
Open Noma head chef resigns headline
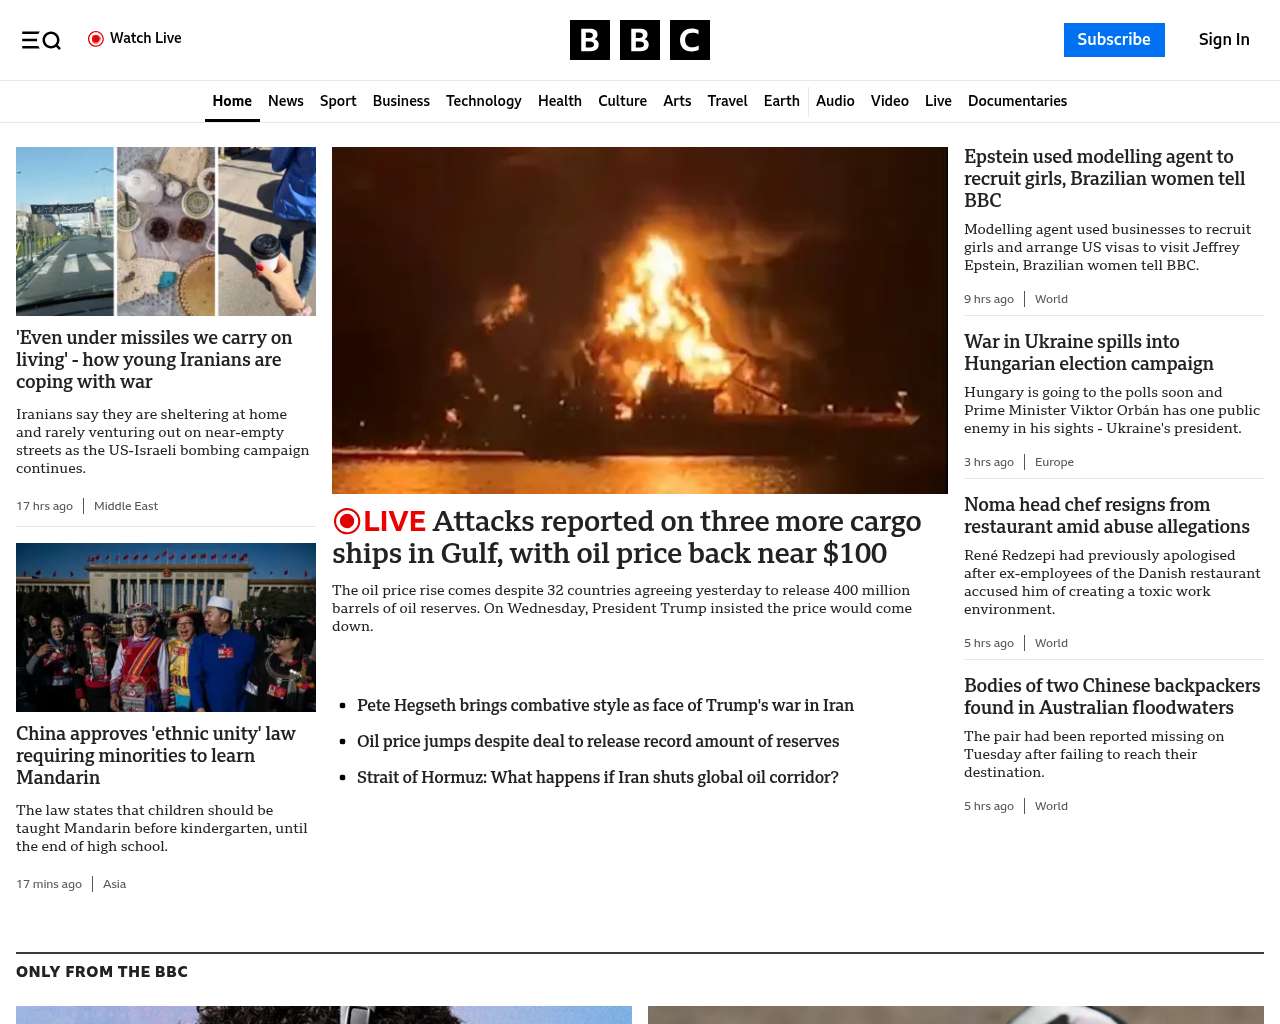tap(1107, 516)
